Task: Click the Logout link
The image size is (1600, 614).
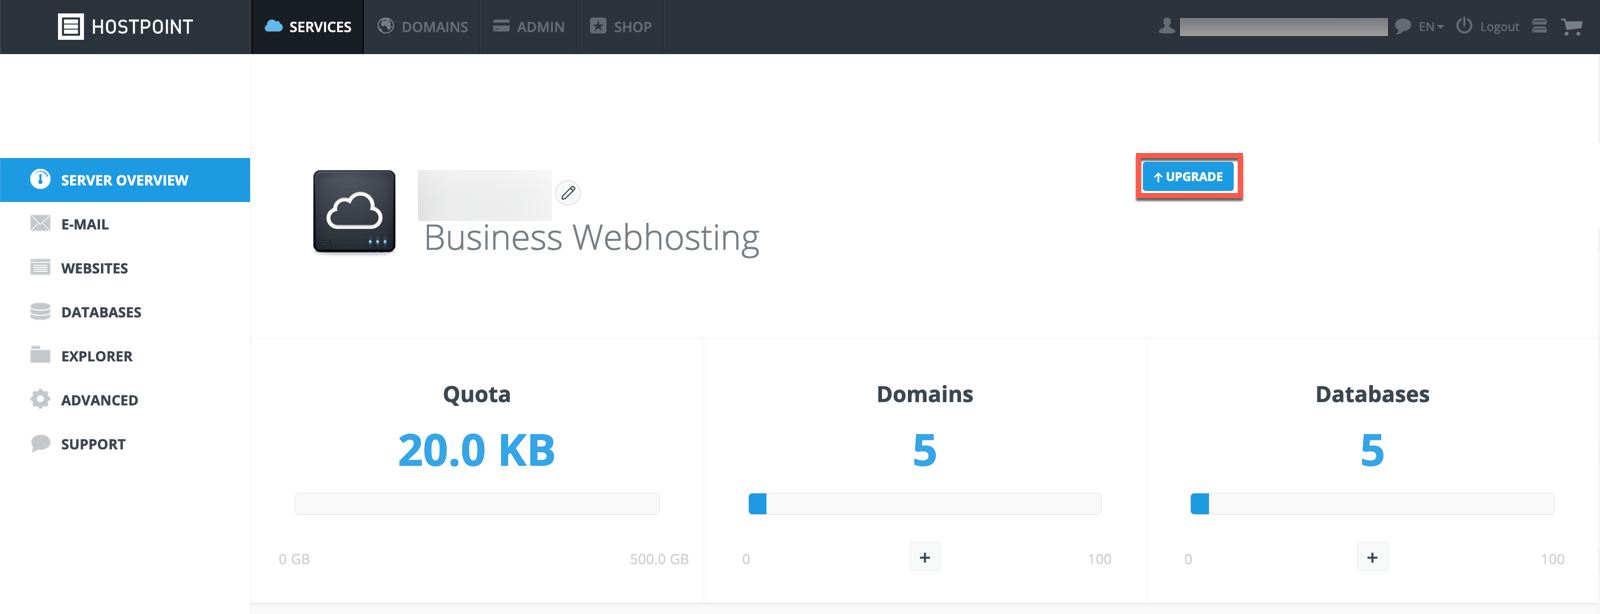Action: 1499,27
